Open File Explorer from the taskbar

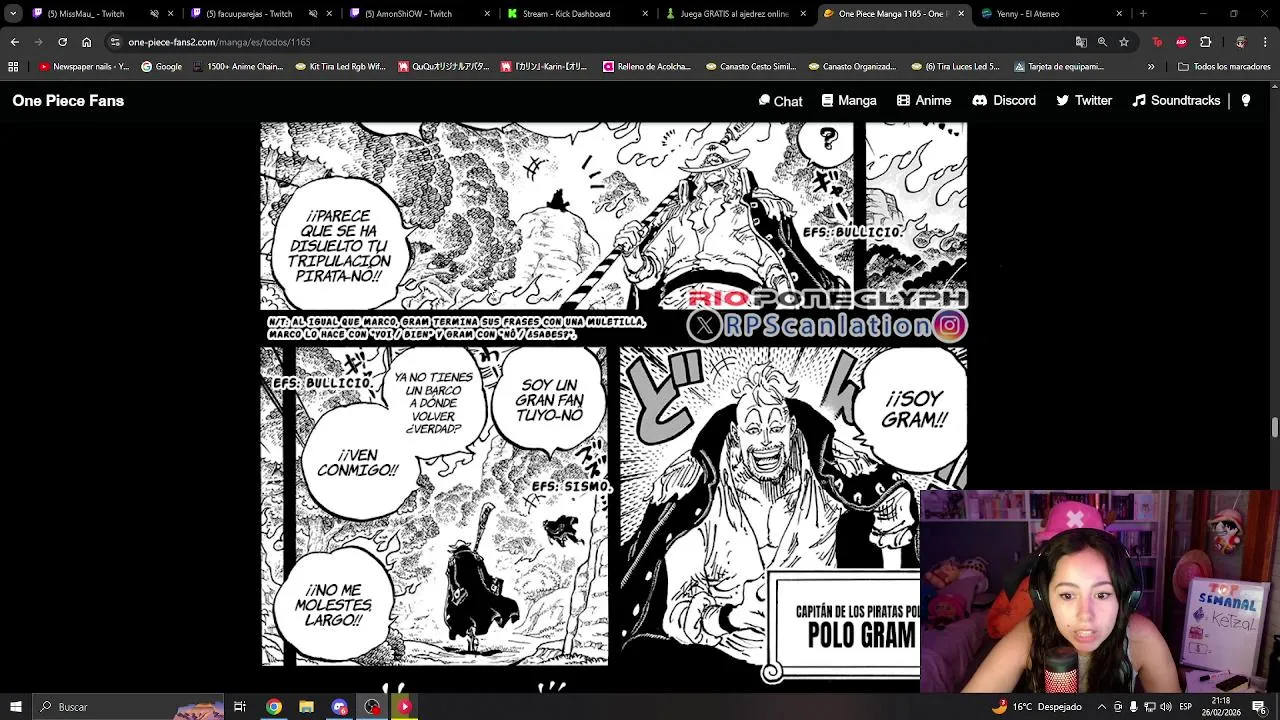[306, 707]
